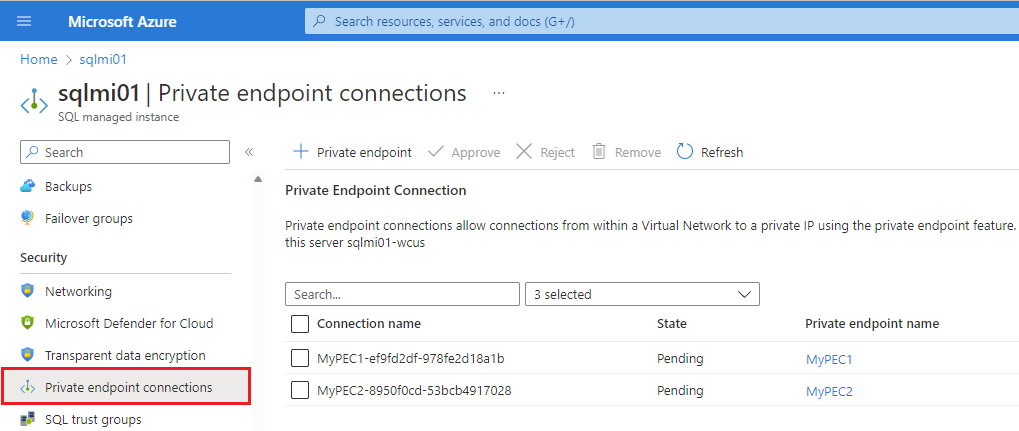Image resolution: width=1019 pixels, height=431 pixels.
Task: Check the MyPEC1 connection row checkbox
Action: coord(300,358)
